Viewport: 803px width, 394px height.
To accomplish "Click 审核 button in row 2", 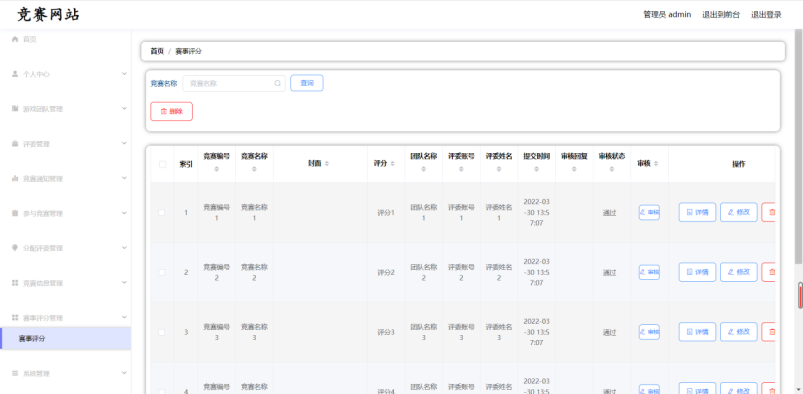I will pyautogui.click(x=649, y=272).
